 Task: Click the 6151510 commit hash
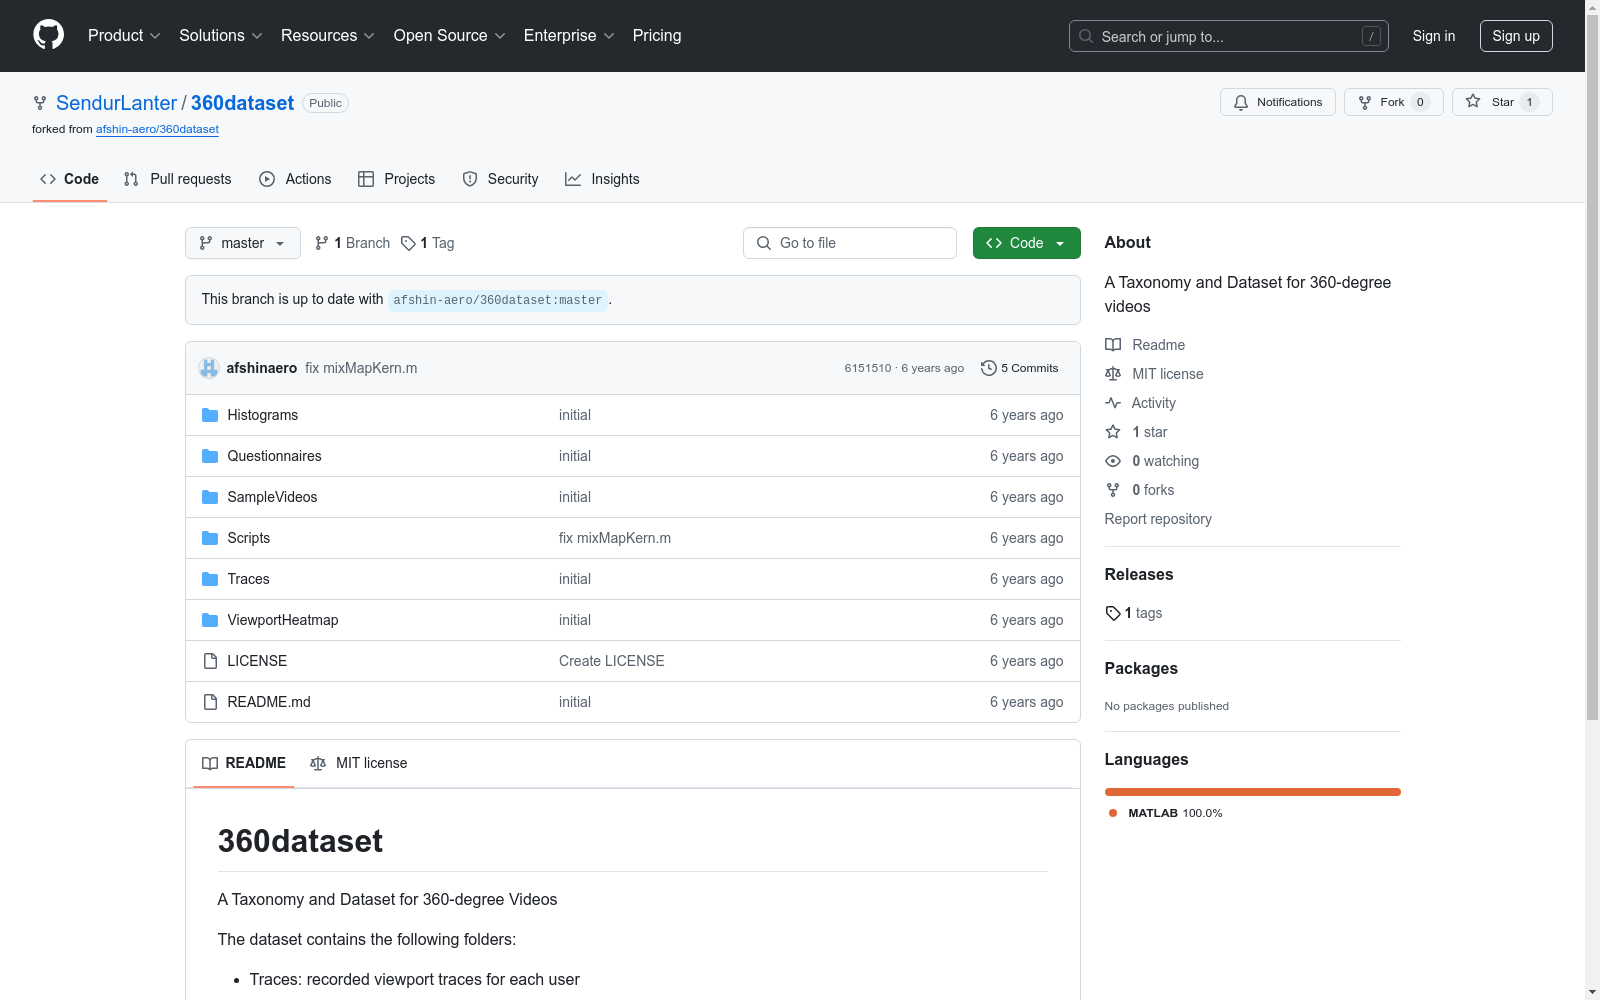868,368
